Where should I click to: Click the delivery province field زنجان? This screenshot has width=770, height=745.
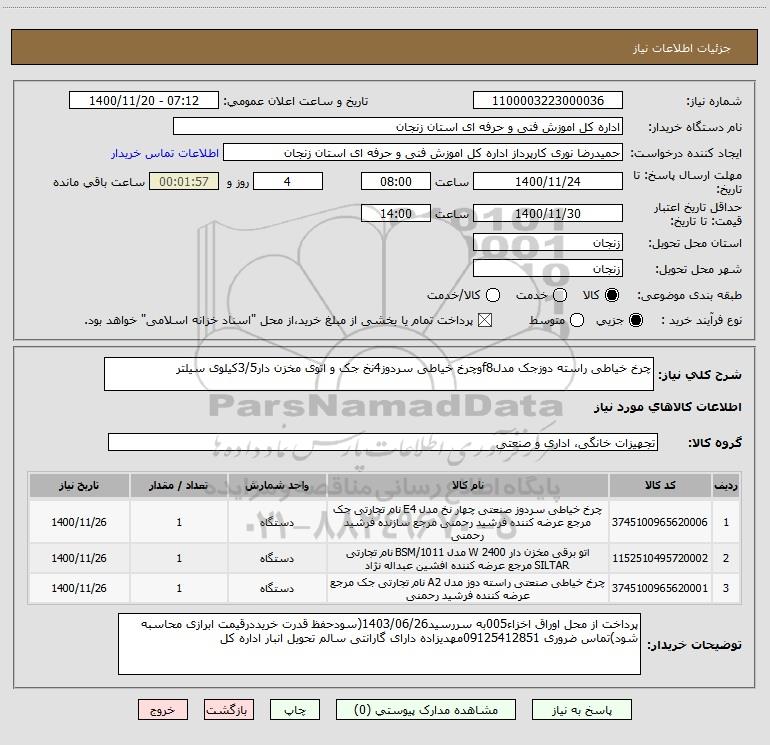pyautogui.click(x=548, y=242)
